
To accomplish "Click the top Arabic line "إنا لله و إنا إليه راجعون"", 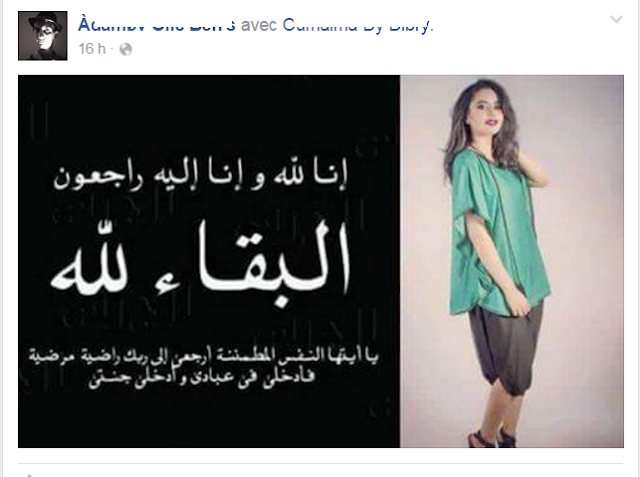I will point(200,176).
